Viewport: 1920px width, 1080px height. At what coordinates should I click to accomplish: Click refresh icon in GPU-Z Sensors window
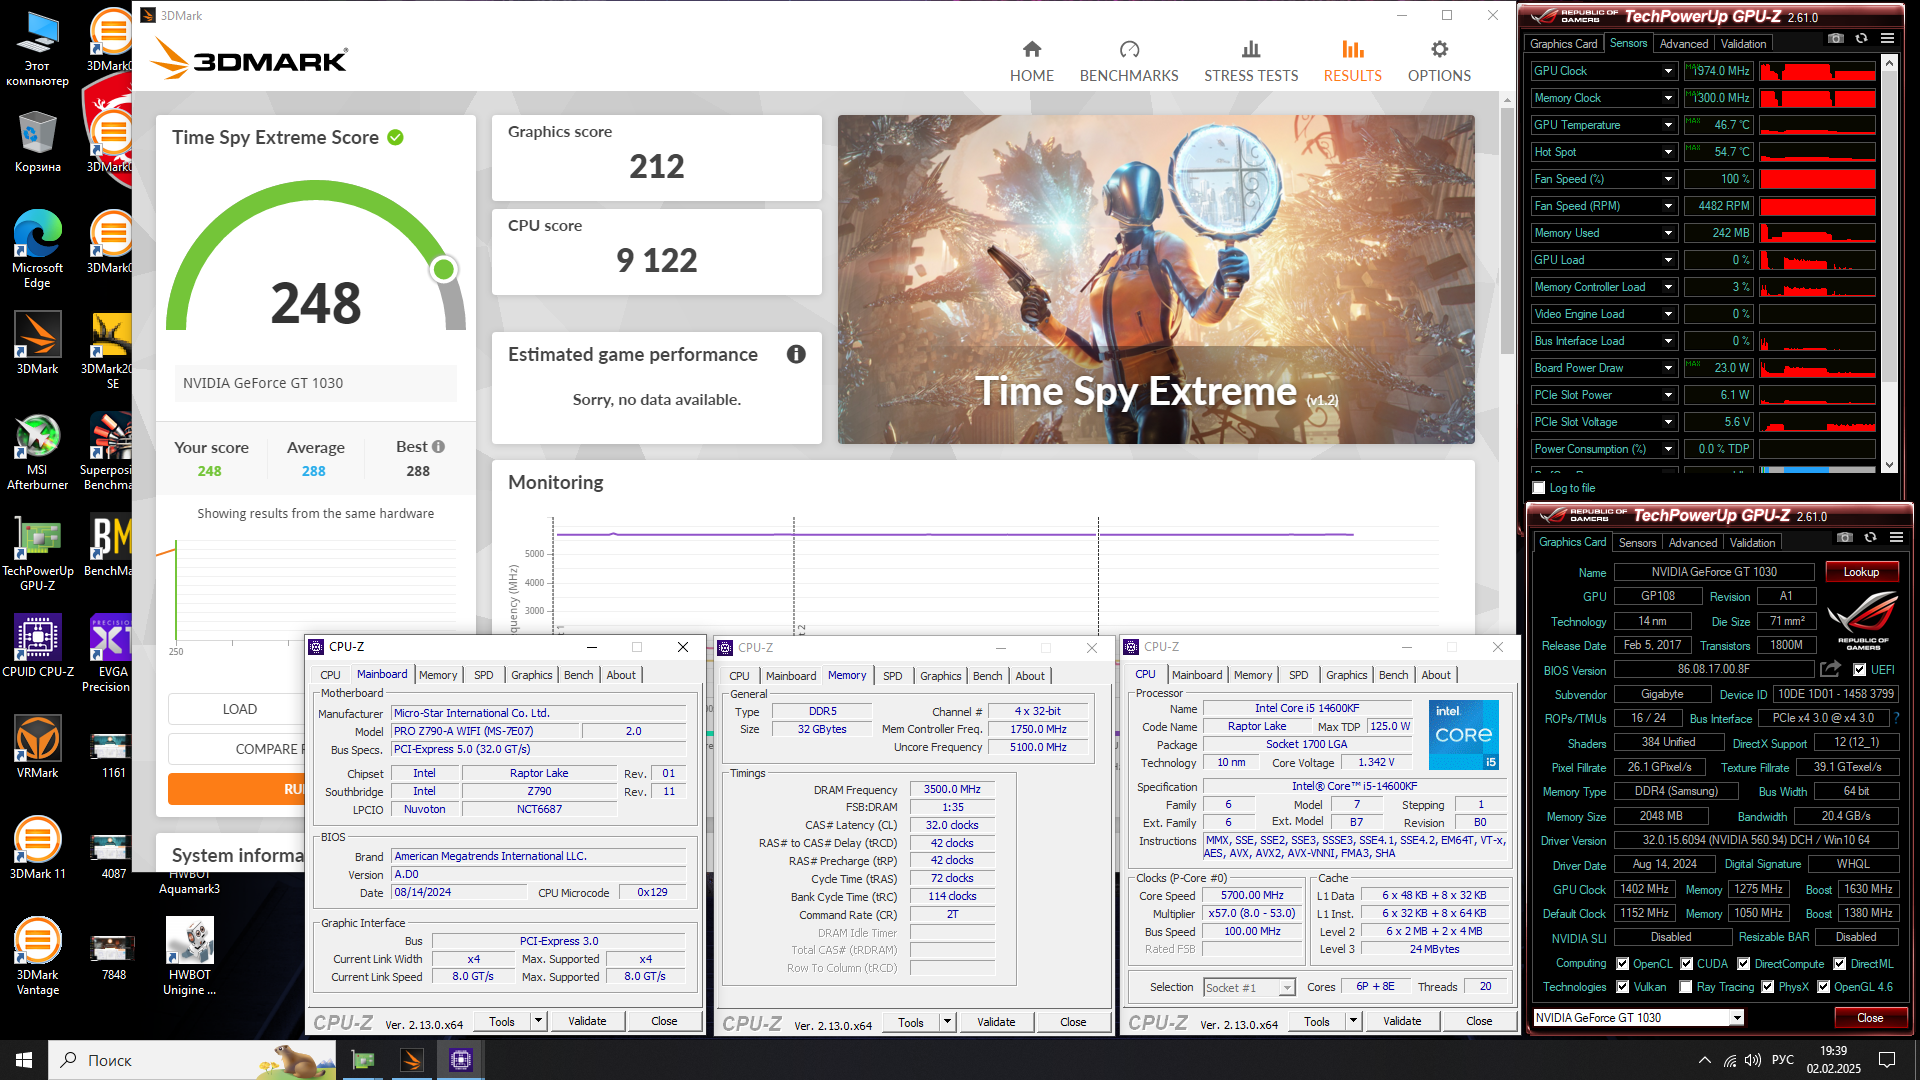coord(1861,38)
